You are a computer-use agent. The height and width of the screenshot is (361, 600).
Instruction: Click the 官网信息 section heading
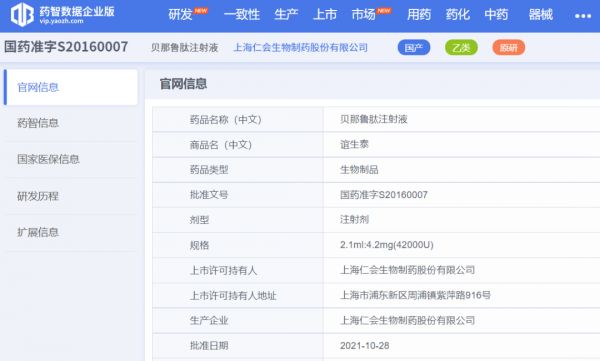click(x=183, y=83)
